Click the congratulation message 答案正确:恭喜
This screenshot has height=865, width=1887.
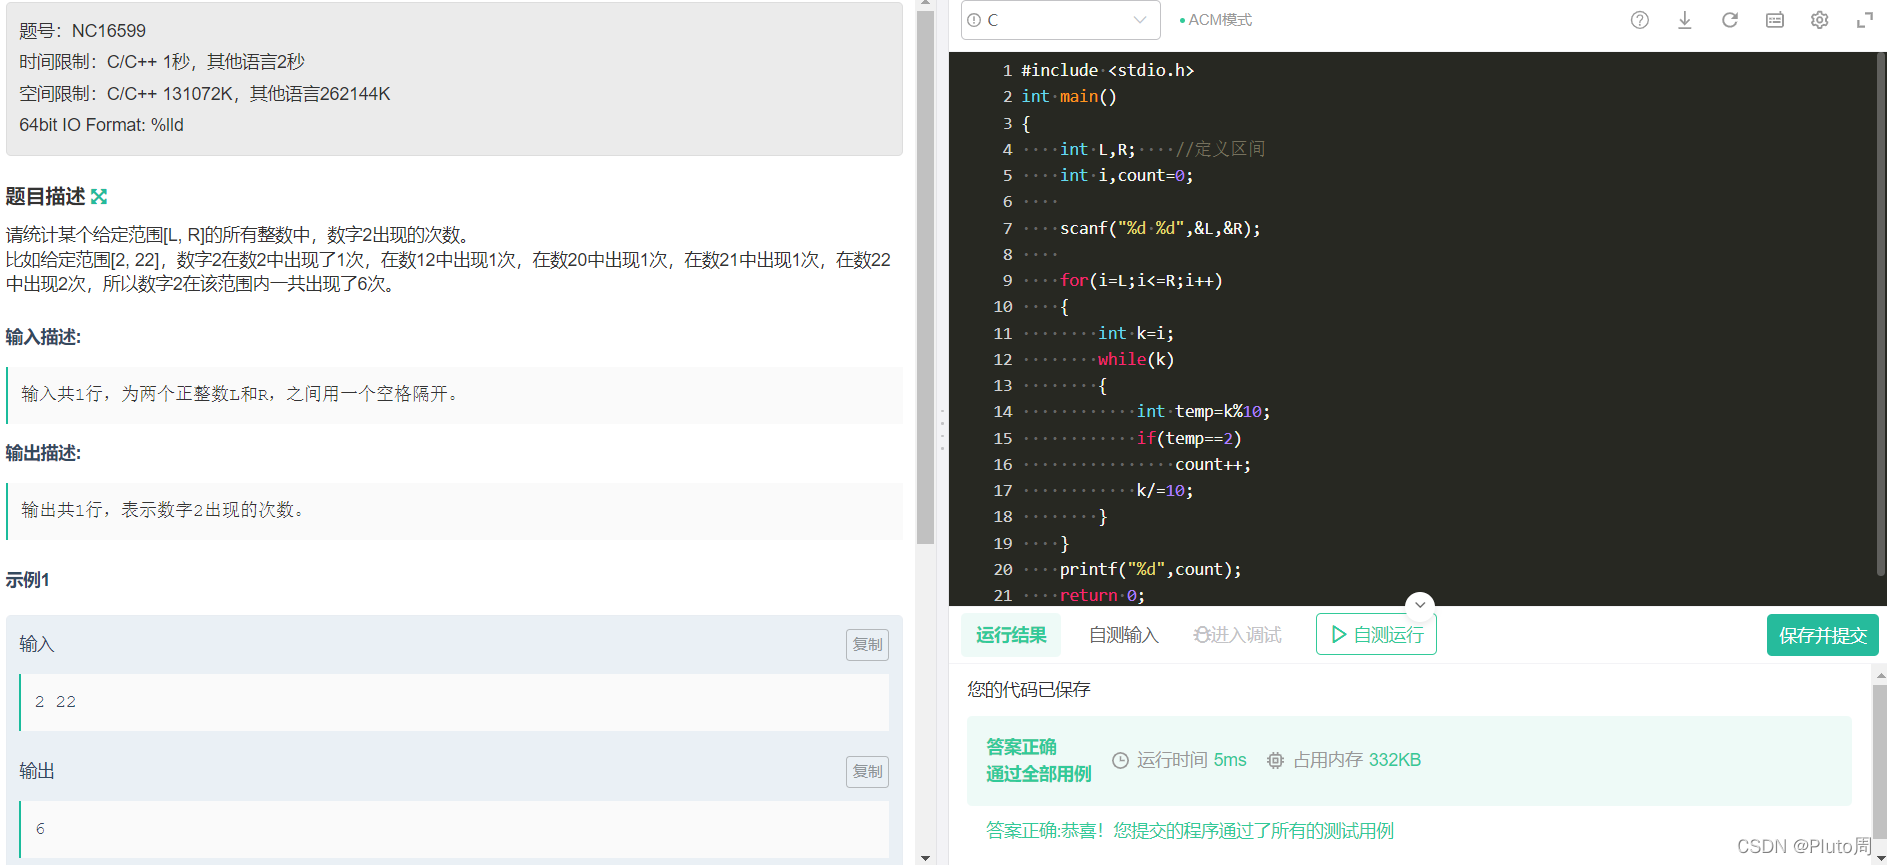(x=1189, y=831)
